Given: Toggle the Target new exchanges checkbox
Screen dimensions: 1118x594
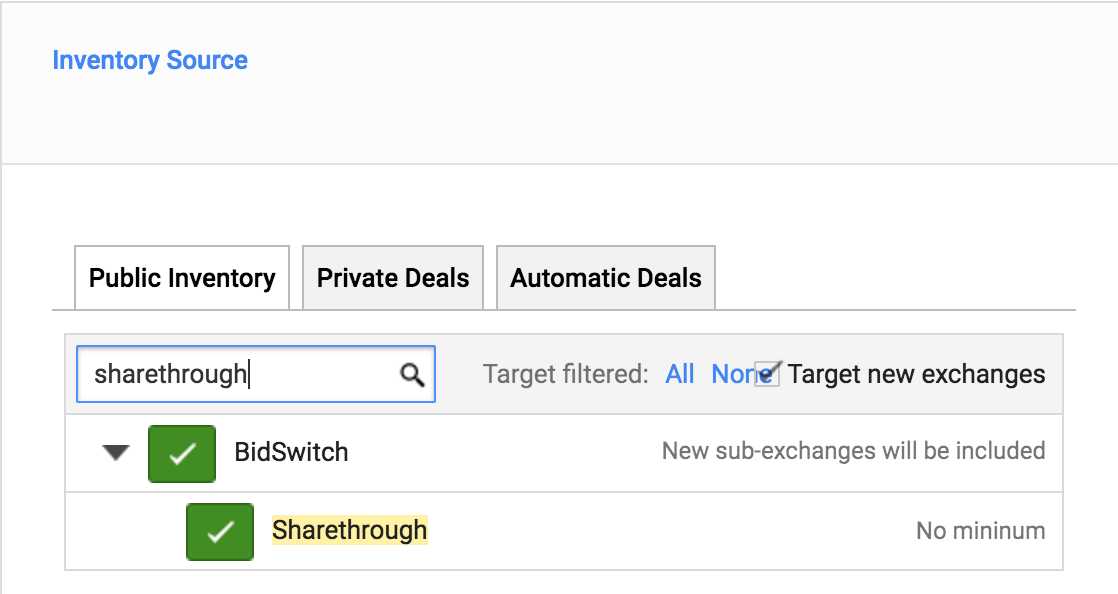Looking at the screenshot, I should pyautogui.click(x=767, y=374).
